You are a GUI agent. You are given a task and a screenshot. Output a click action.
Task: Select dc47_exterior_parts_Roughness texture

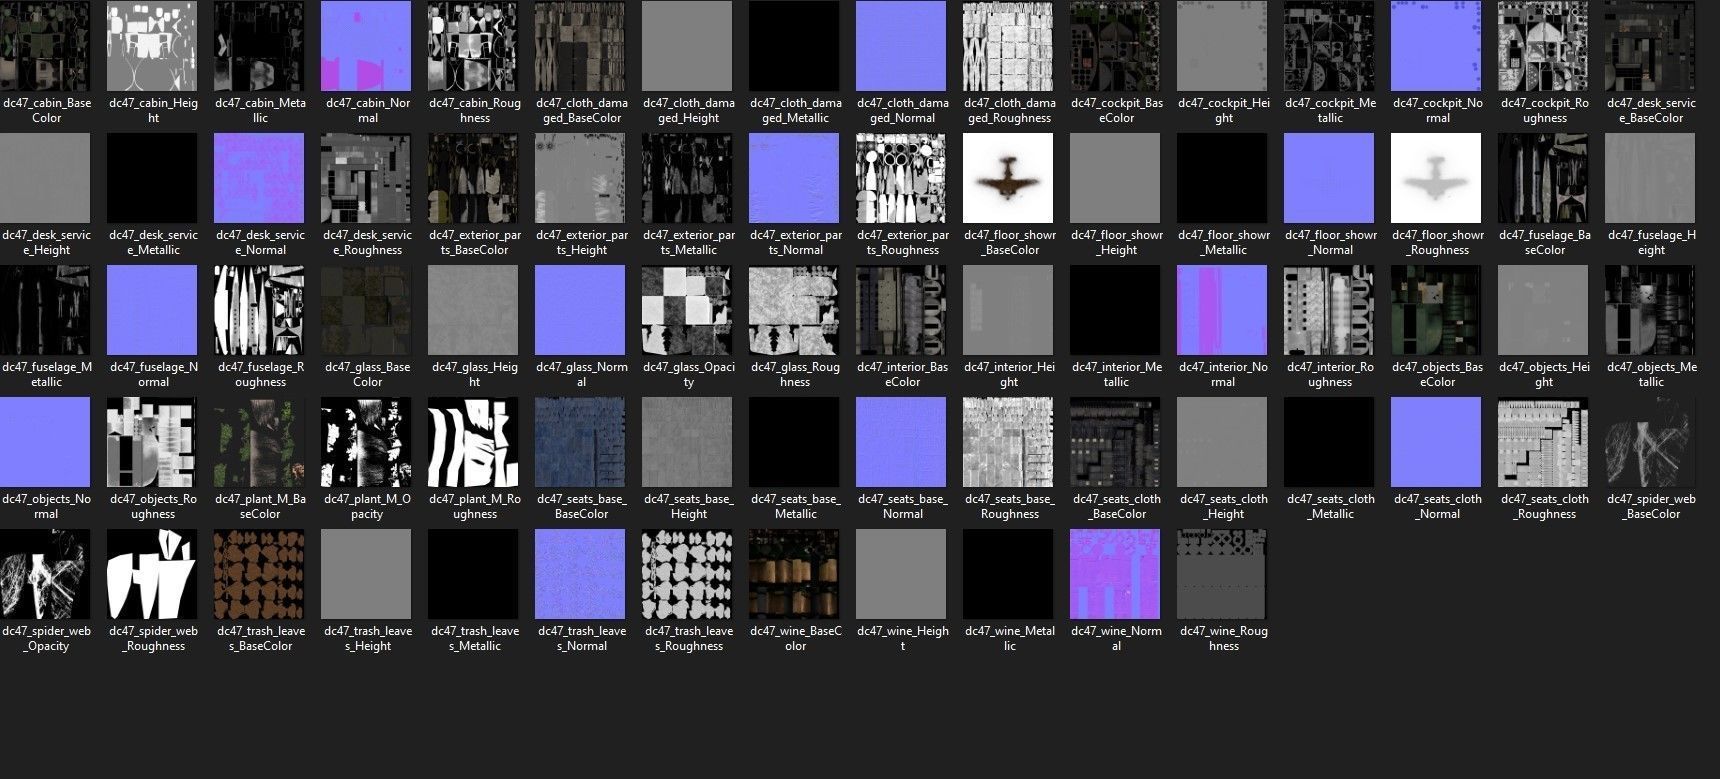(902, 178)
